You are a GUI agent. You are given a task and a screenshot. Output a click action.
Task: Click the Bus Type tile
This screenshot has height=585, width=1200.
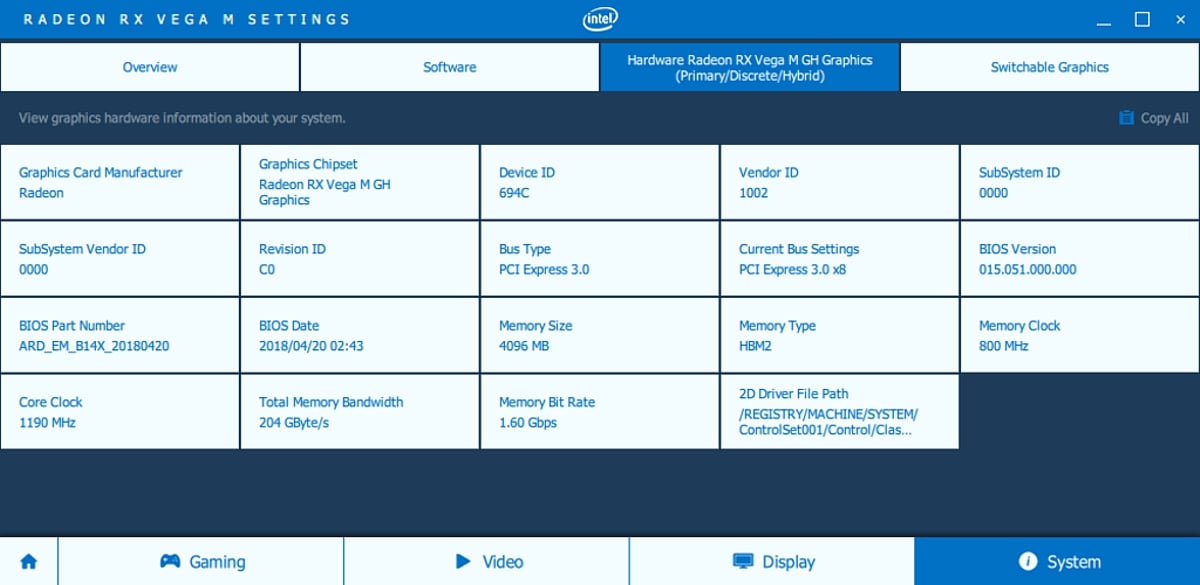click(x=600, y=259)
